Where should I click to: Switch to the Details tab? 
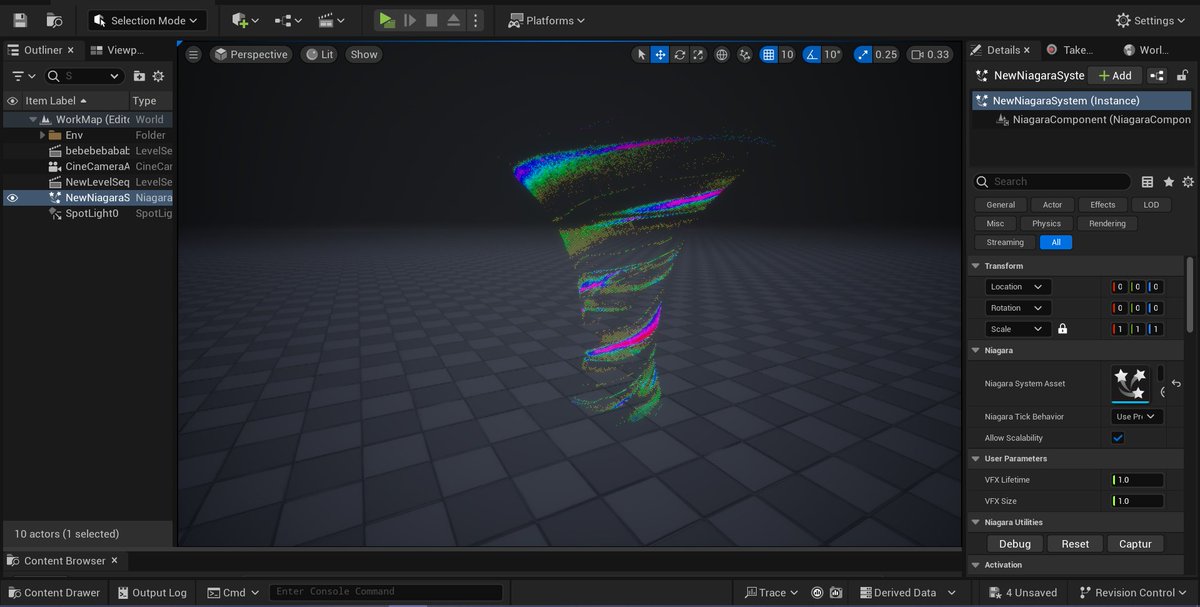click(x=1002, y=50)
